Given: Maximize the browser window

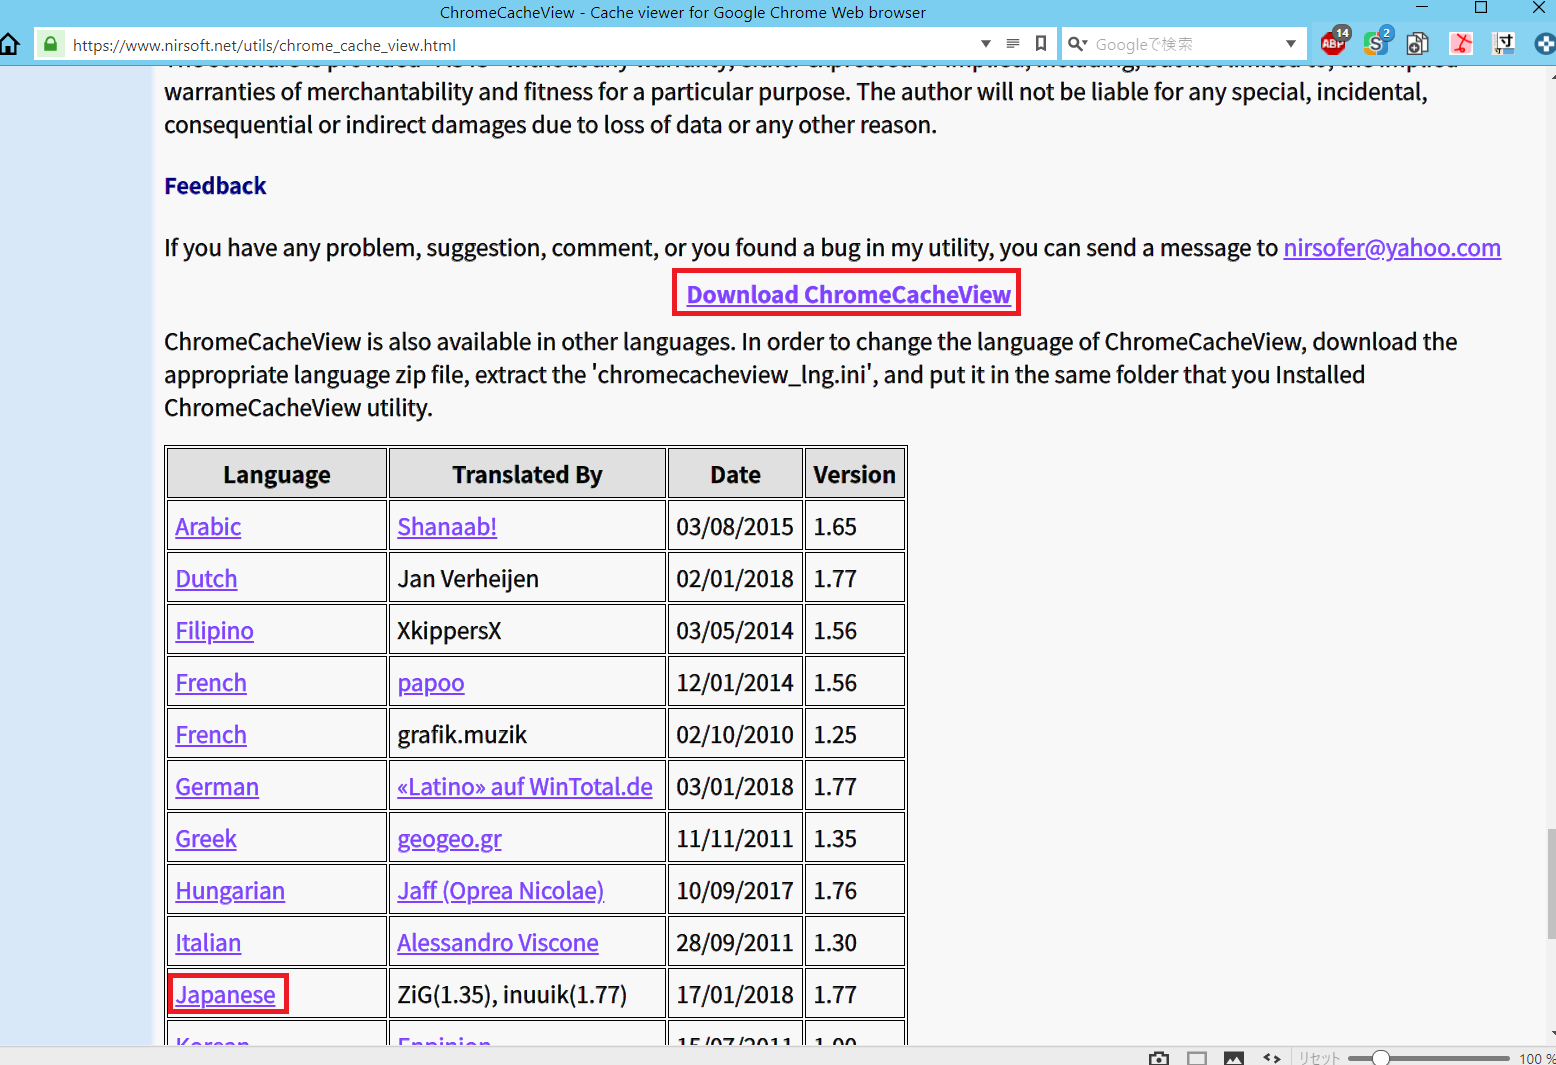Looking at the screenshot, I should point(1481,8).
